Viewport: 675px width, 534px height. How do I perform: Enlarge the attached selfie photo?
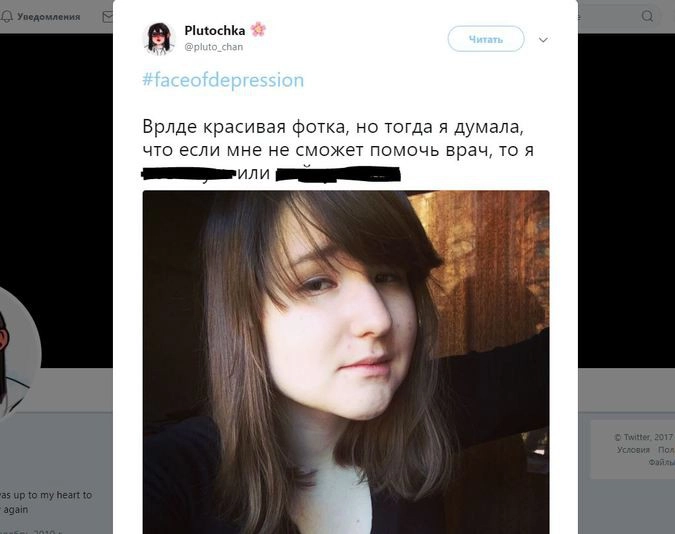pyautogui.click(x=346, y=362)
